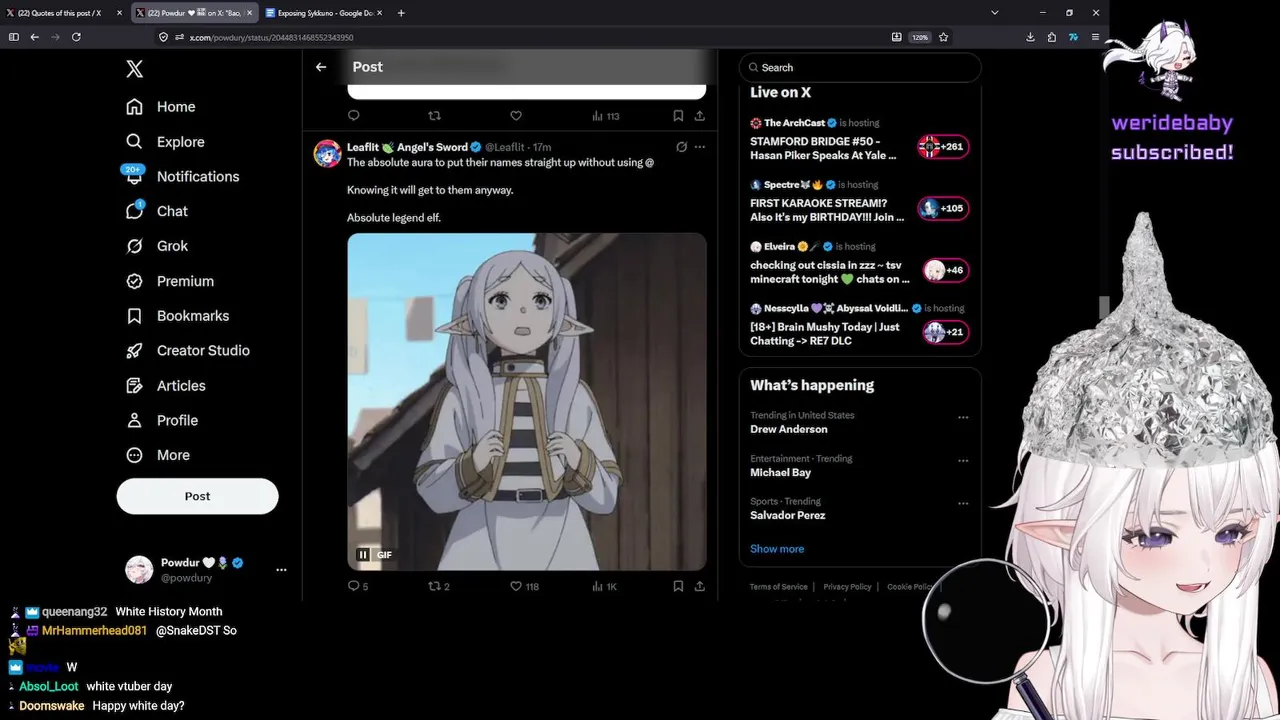Open Leaflit Angel's Sword display name
The image size is (1280, 720).
407,147
